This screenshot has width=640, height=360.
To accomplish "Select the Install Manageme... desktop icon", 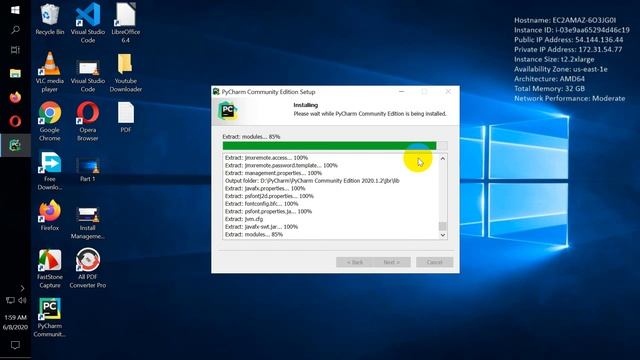I will coord(88,222).
